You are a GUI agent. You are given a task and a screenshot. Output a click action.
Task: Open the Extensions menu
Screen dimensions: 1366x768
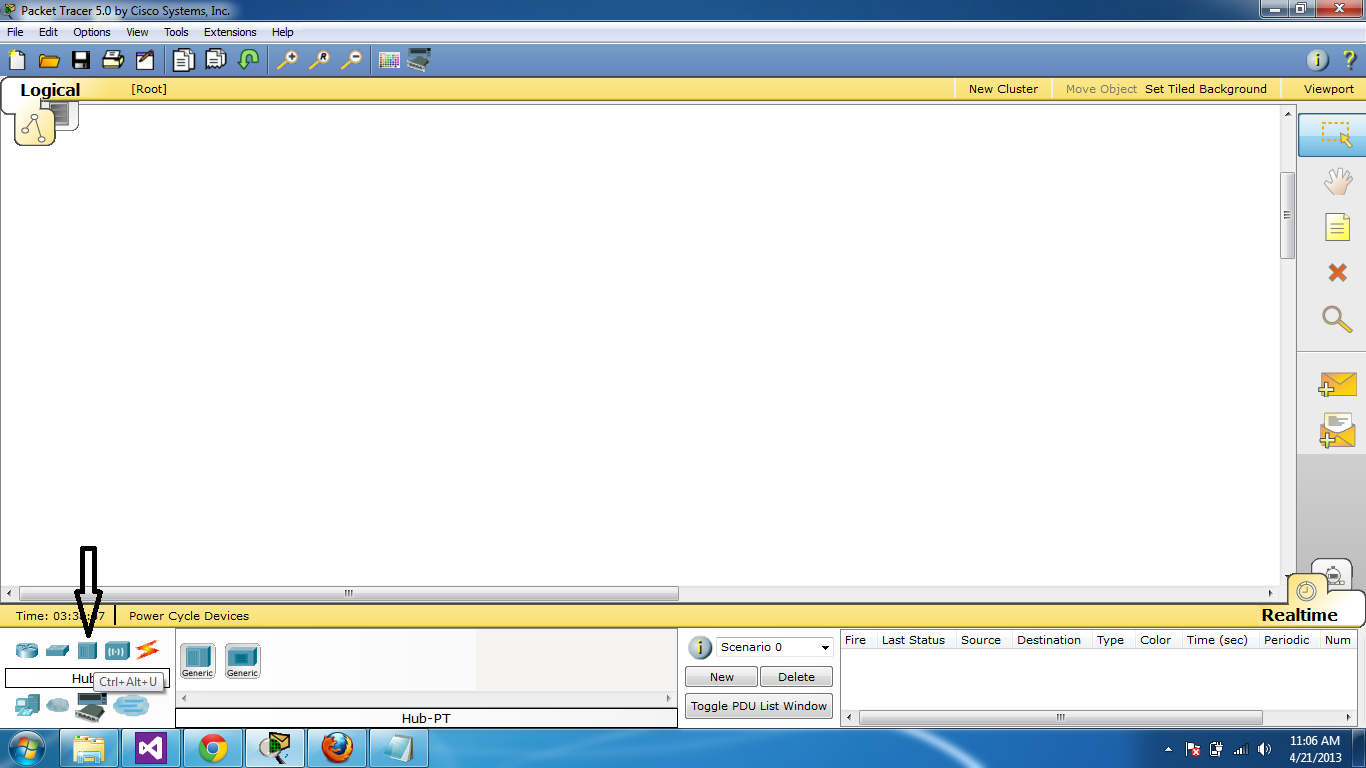[x=230, y=31]
